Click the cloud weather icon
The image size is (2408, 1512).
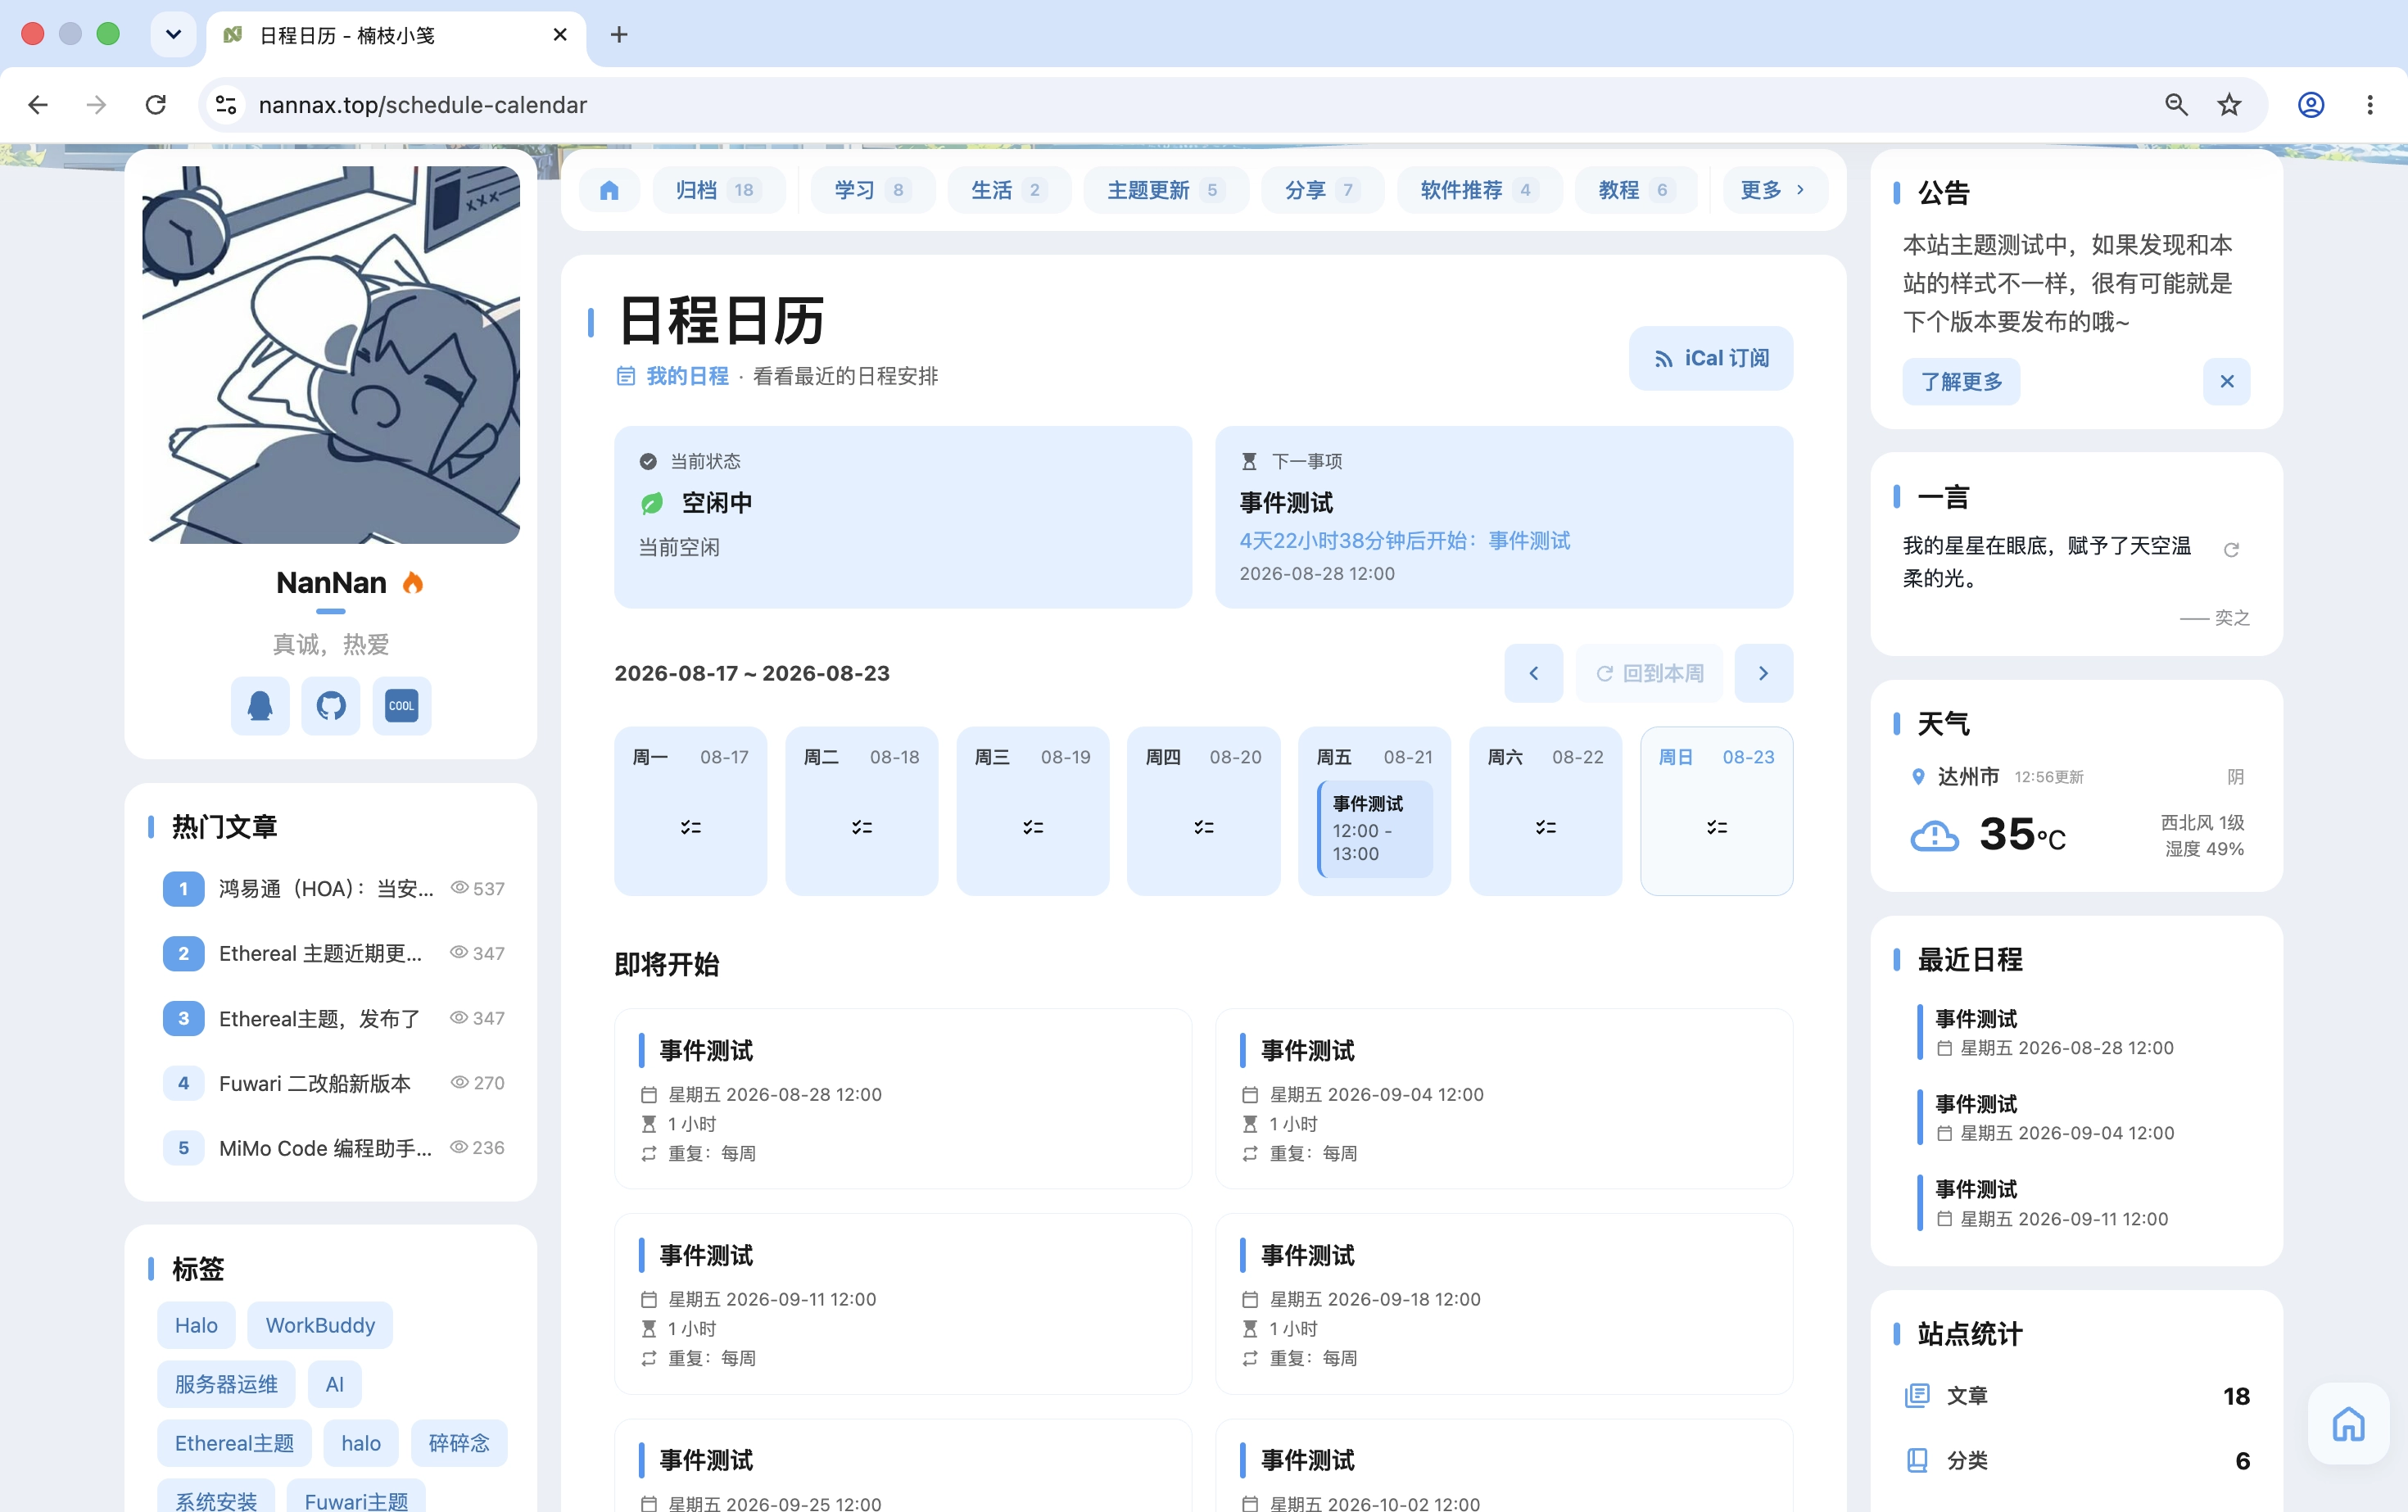[x=1934, y=836]
